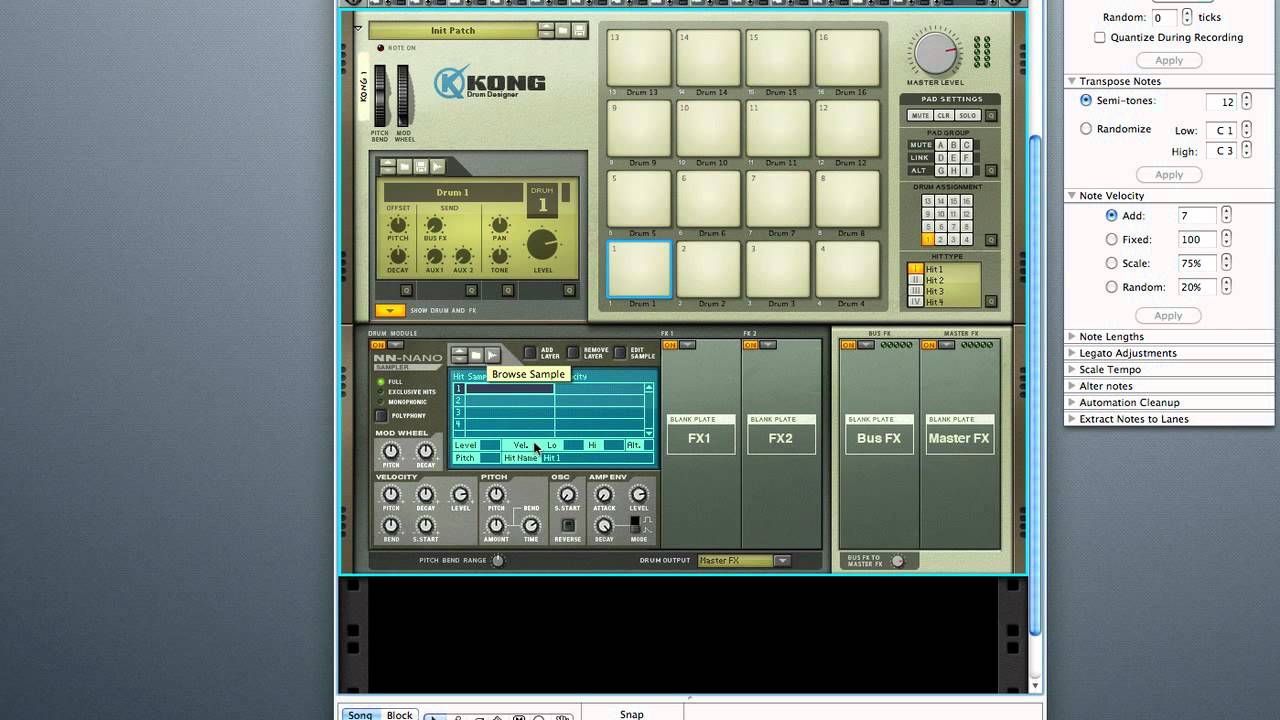Open FX2 slot device dropdown arrow
The height and width of the screenshot is (720, 1280).
[768, 345]
